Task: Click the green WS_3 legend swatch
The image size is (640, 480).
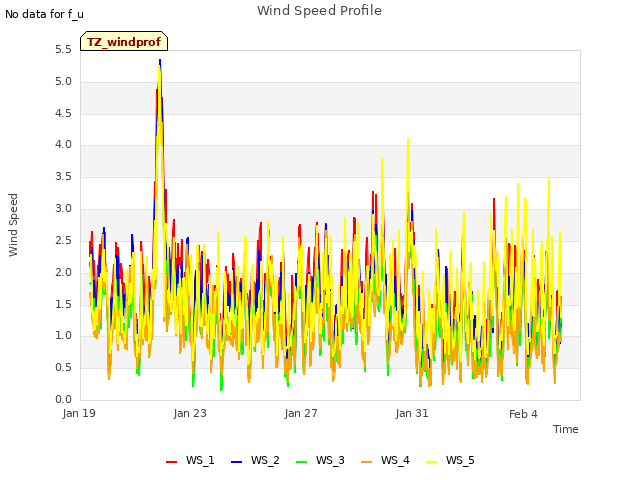Action: 301,462
